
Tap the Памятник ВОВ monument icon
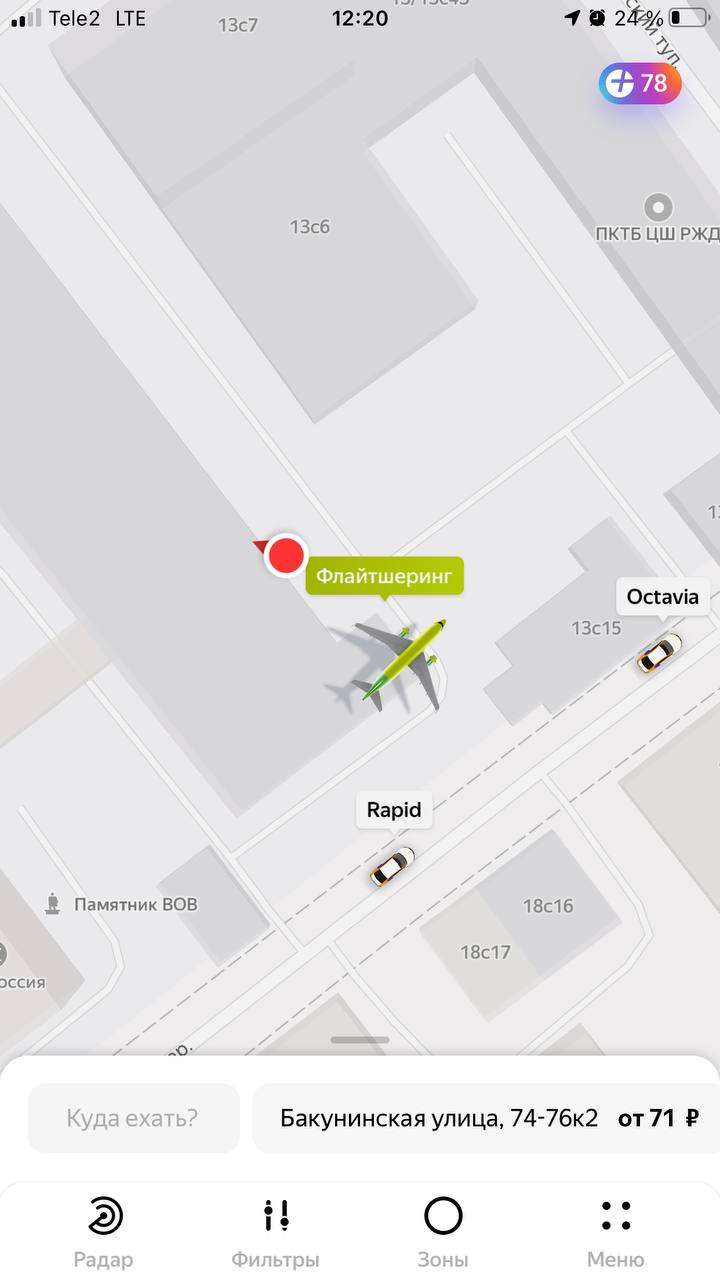pos(53,904)
